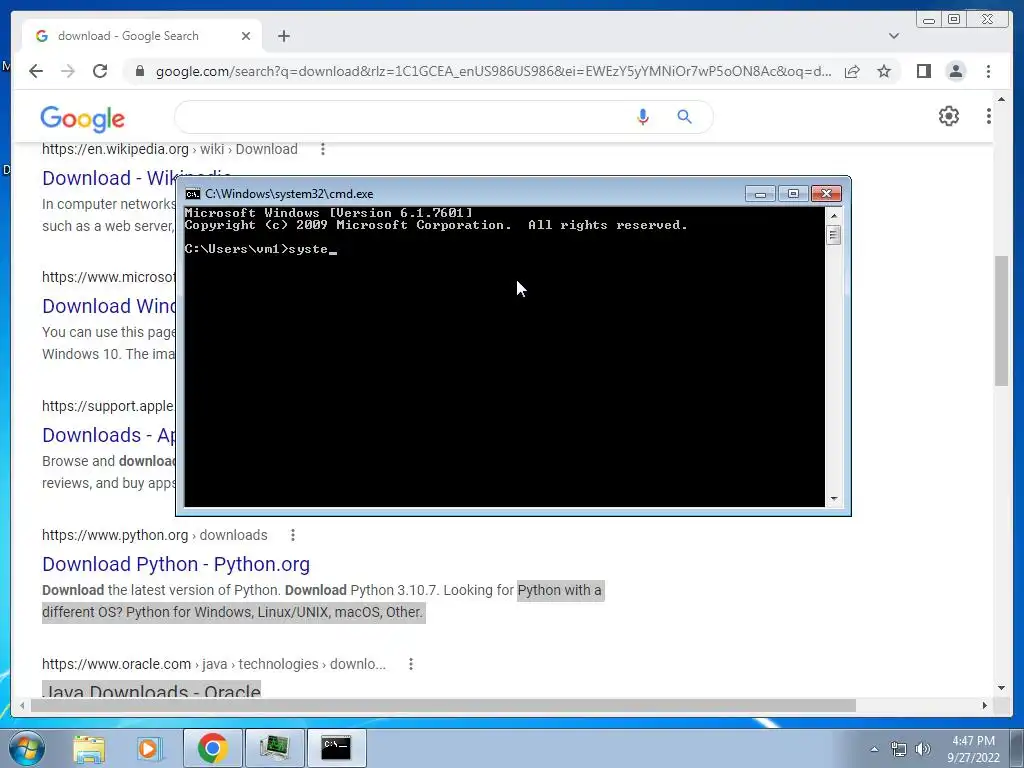Open the 'Download Python - Python.org' link
1024x768 pixels.
tap(176, 564)
